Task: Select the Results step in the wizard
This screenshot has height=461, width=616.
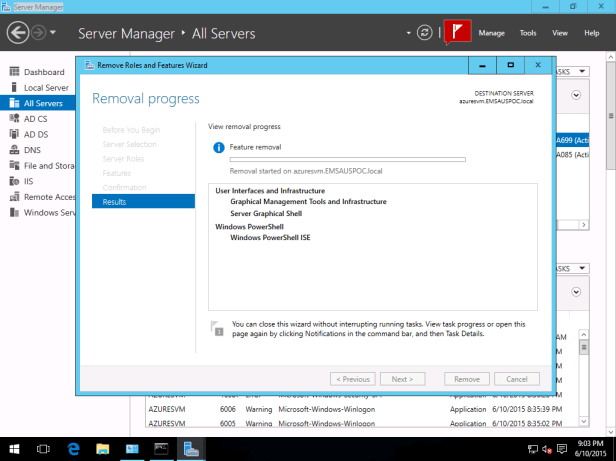Action: pyautogui.click(x=114, y=202)
